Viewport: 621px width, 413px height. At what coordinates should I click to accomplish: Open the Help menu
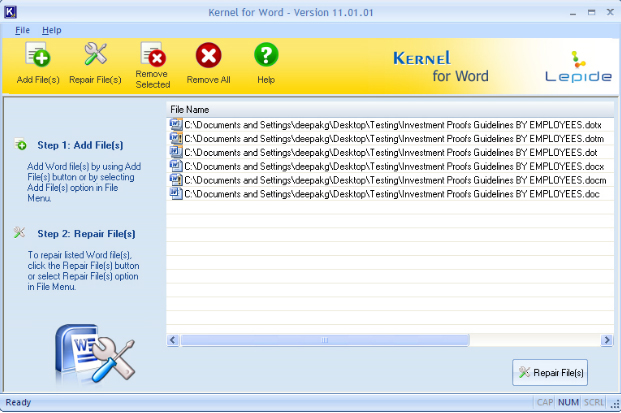click(51, 30)
